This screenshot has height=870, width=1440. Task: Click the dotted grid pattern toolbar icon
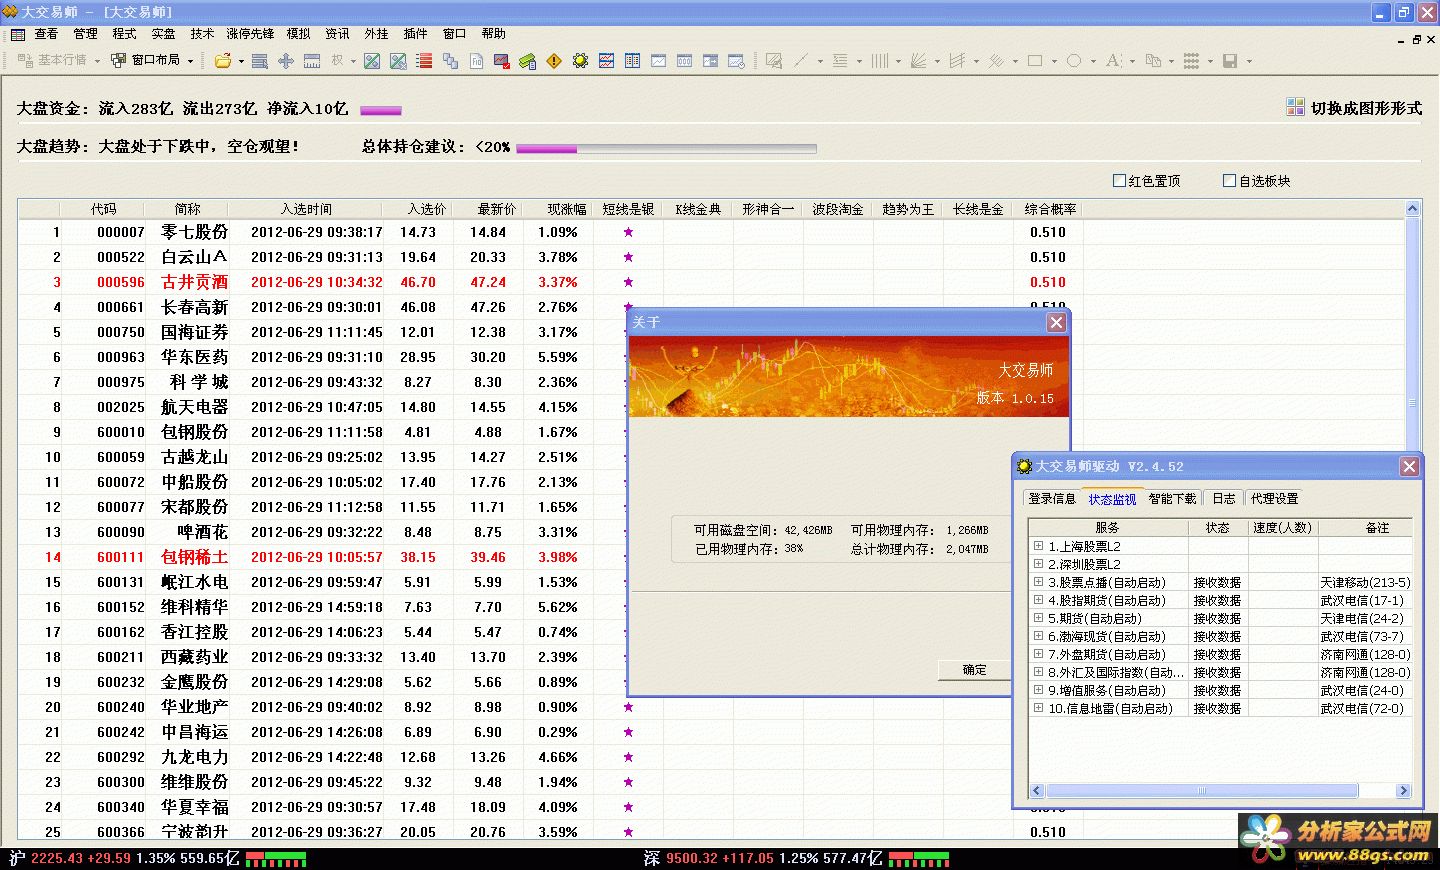[1191, 61]
